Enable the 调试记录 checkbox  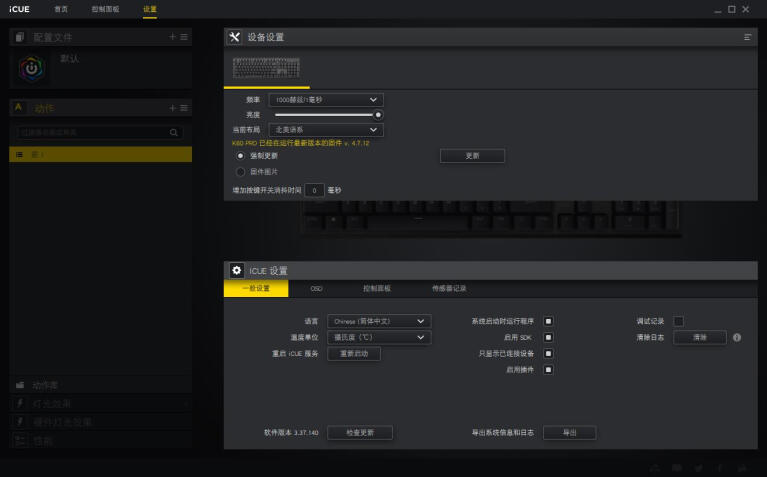(678, 321)
